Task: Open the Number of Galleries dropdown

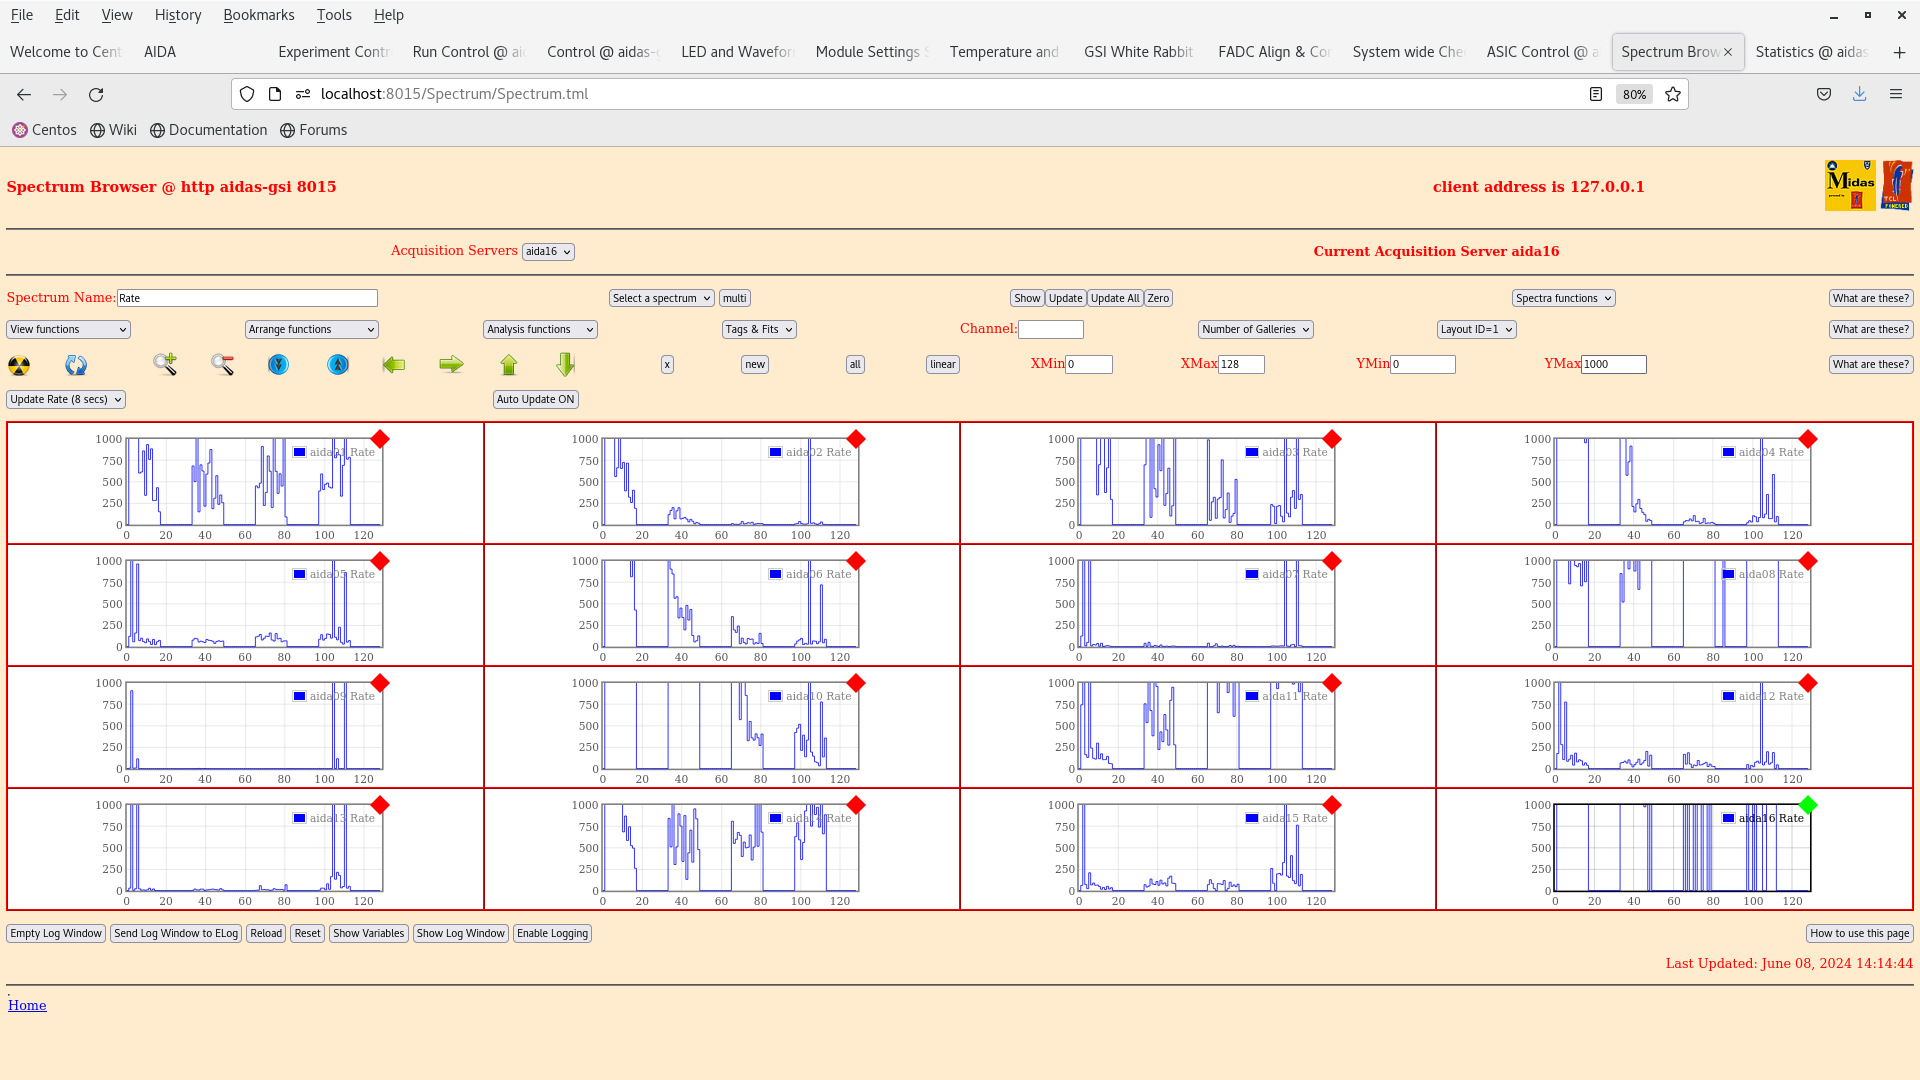Action: [x=1255, y=329]
